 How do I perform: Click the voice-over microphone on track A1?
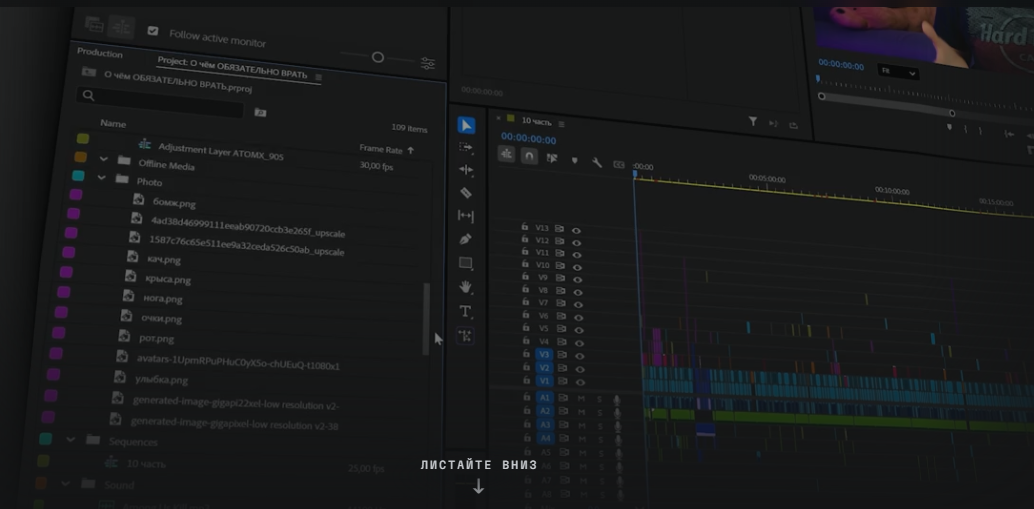pyautogui.click(x=617, y=400)
